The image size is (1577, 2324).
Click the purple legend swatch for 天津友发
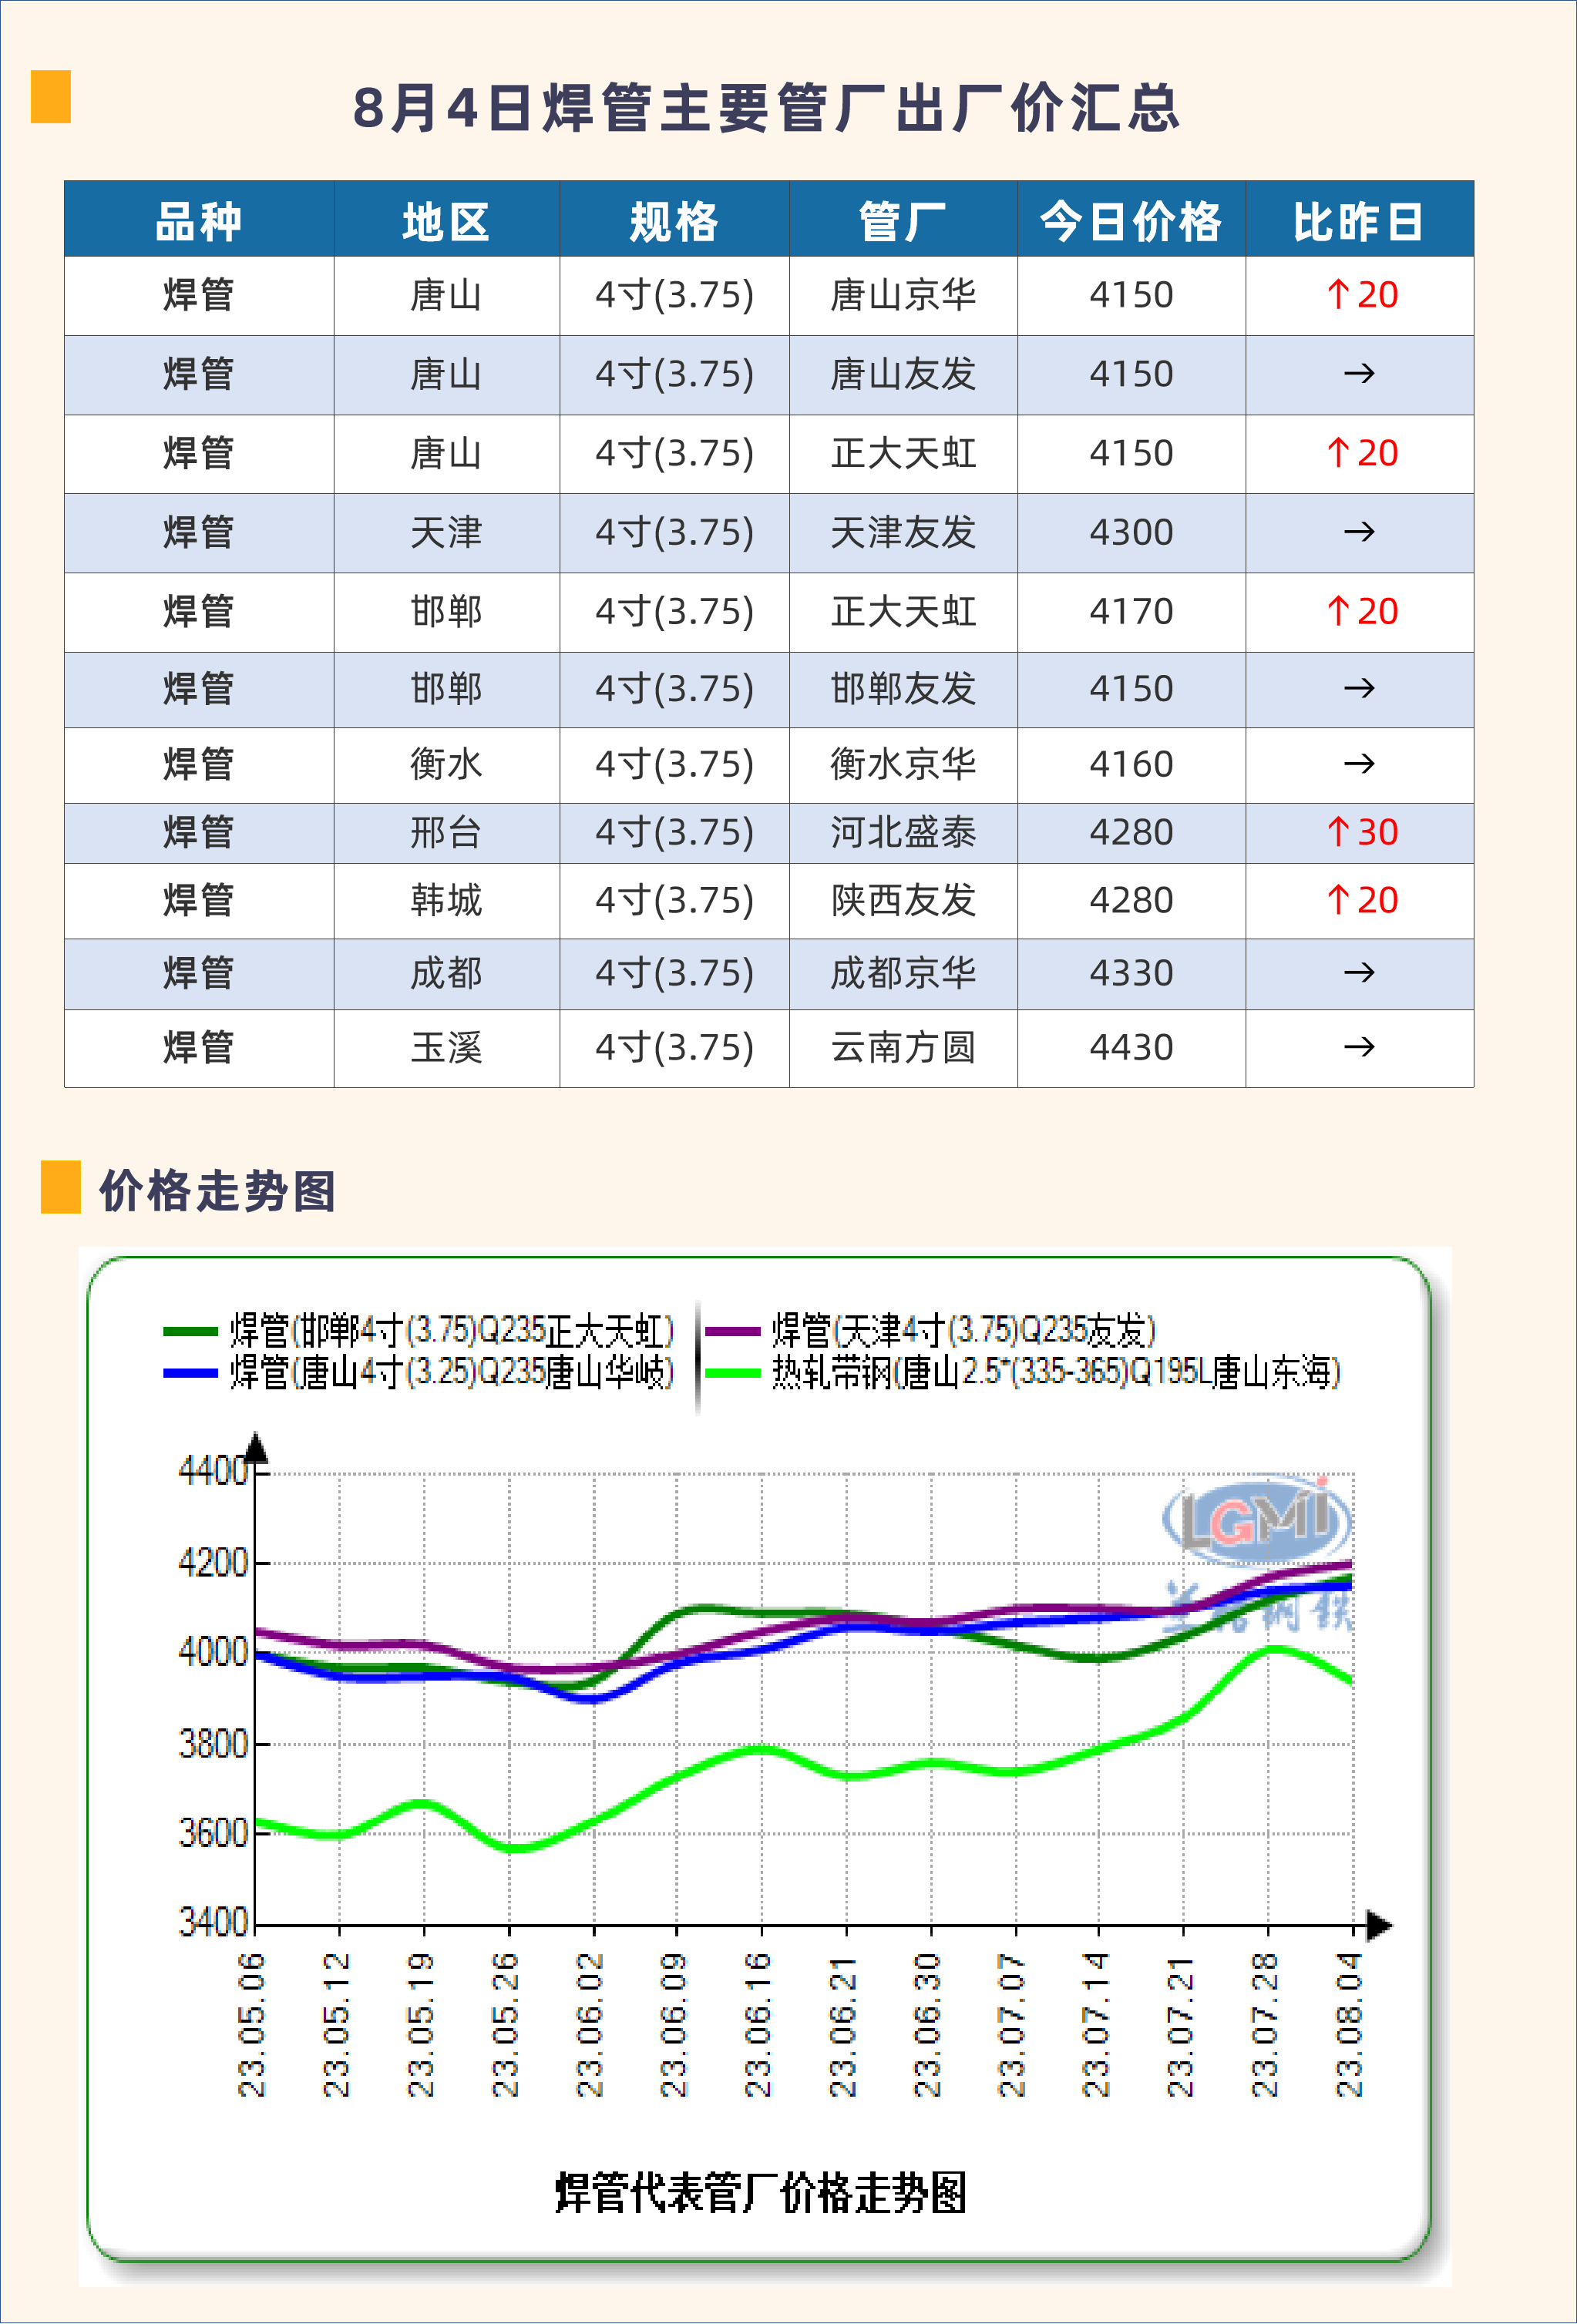coord(732,1331)
